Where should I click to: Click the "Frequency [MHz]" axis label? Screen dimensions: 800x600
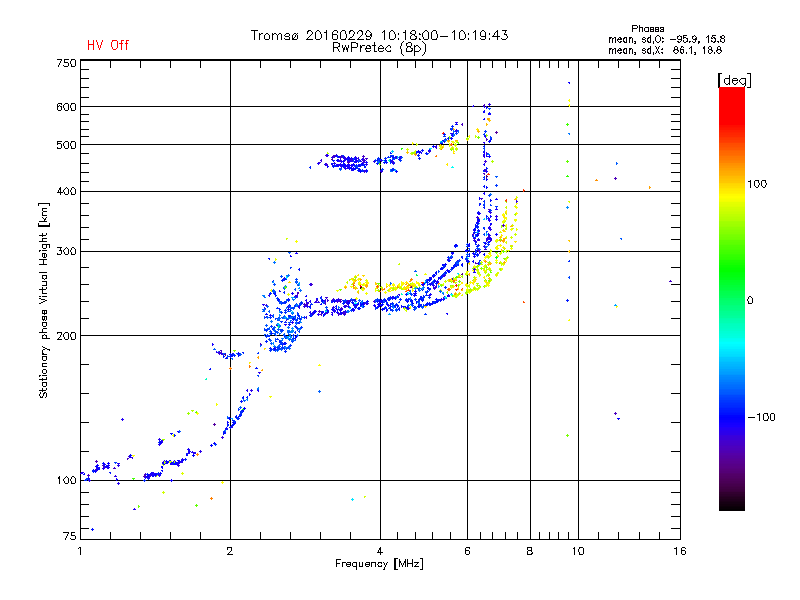coord(379,564)
